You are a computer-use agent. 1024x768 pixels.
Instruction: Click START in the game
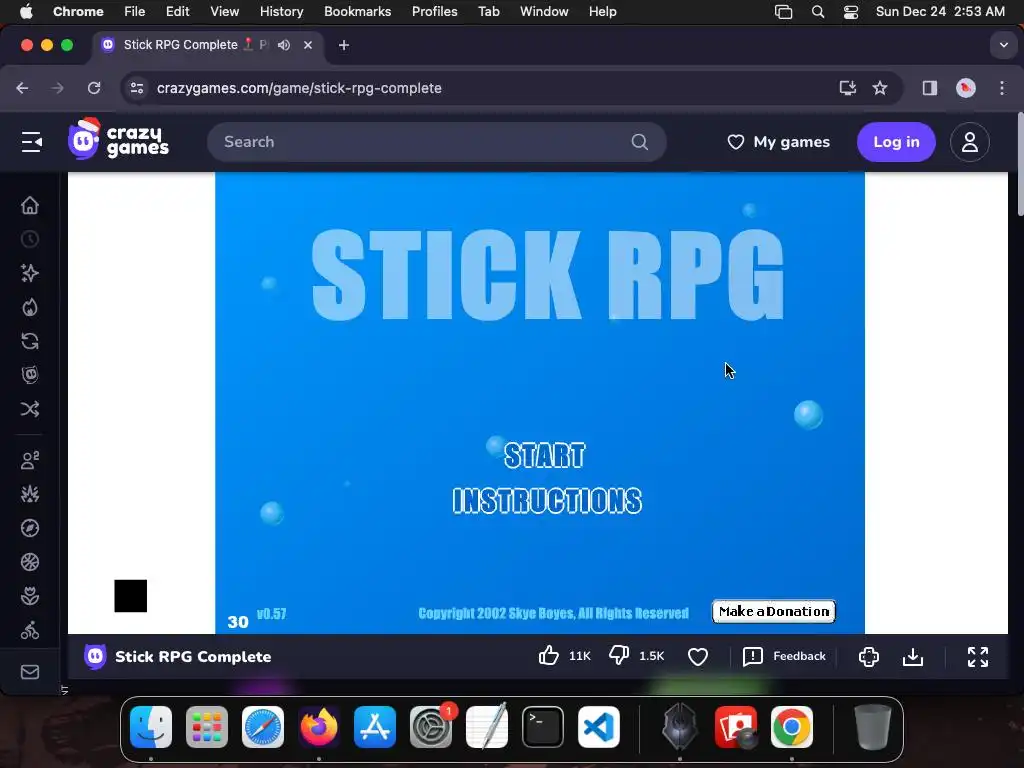coord(545,455)
